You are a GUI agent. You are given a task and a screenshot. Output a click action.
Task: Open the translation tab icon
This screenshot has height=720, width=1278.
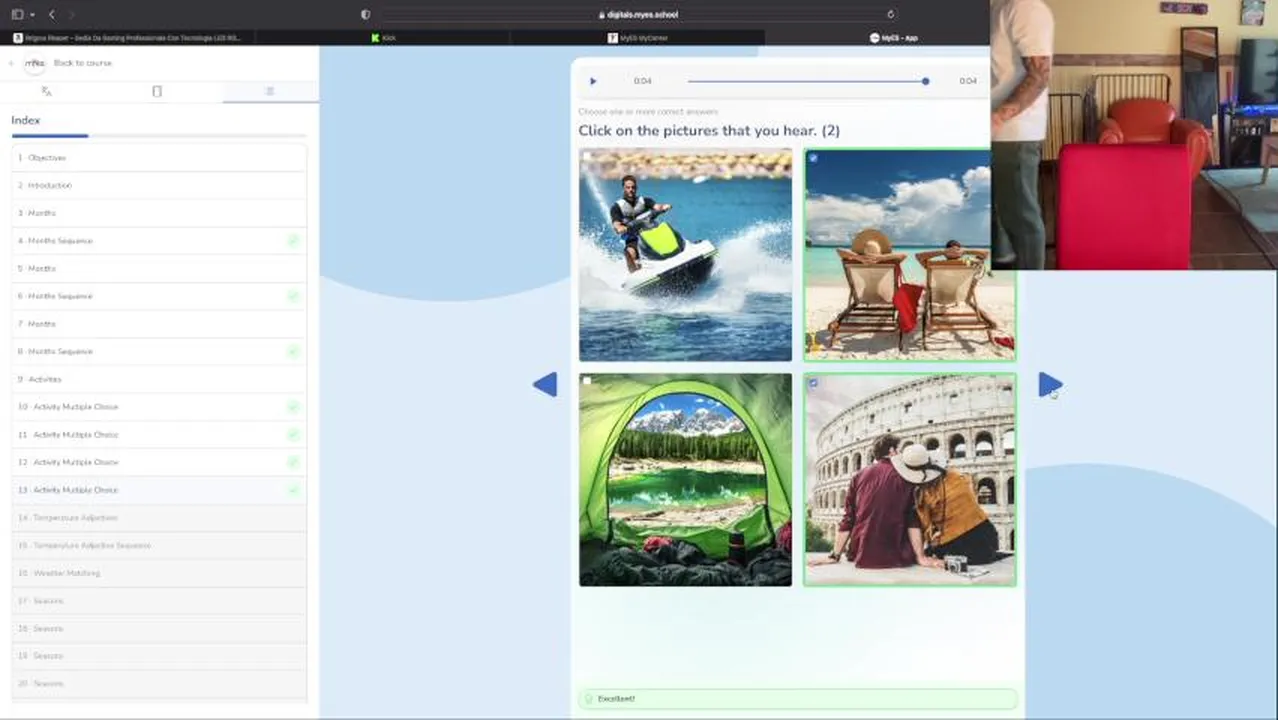tap(46, 91)
